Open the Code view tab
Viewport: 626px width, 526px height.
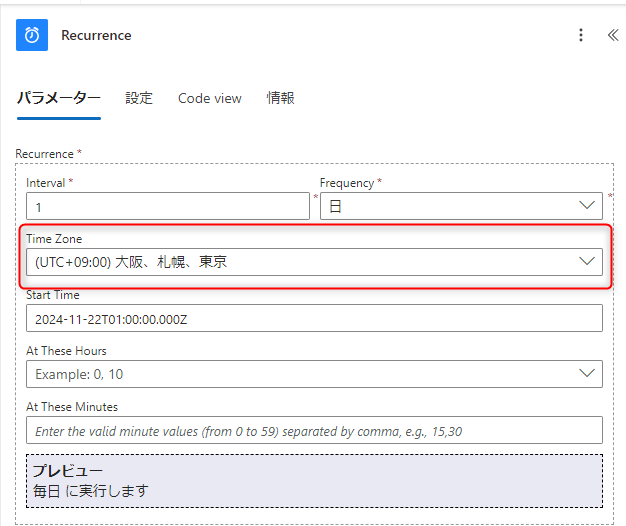[210, 98]
